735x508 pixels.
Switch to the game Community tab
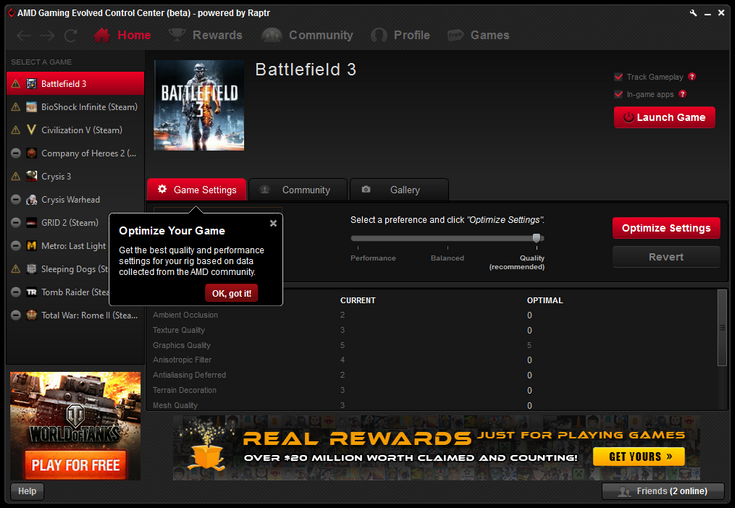point(298,190)
